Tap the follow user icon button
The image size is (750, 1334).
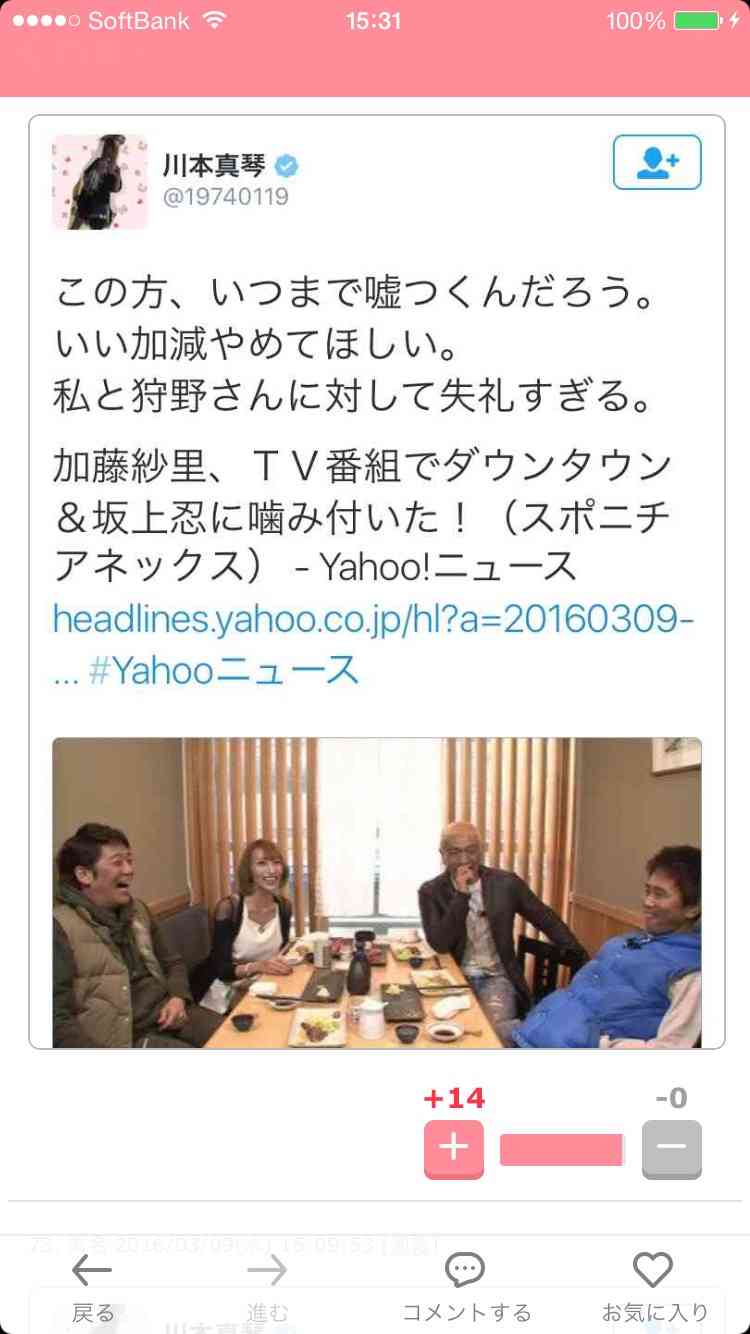click(656, 162)
